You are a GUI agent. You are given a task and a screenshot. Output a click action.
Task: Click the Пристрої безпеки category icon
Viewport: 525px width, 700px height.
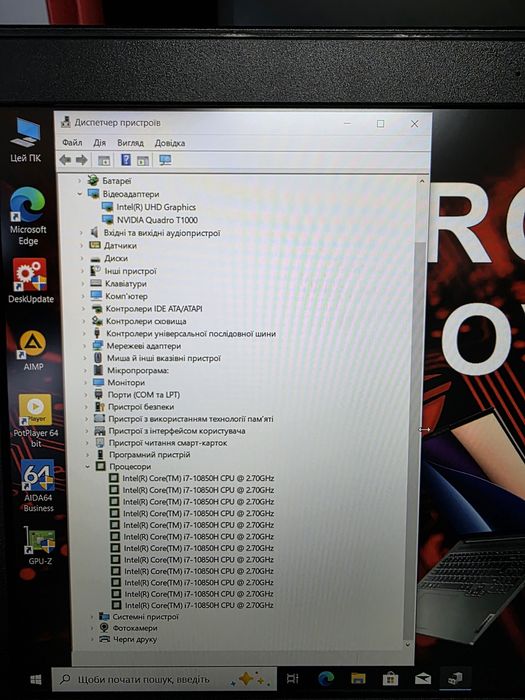tap(100, 407)
